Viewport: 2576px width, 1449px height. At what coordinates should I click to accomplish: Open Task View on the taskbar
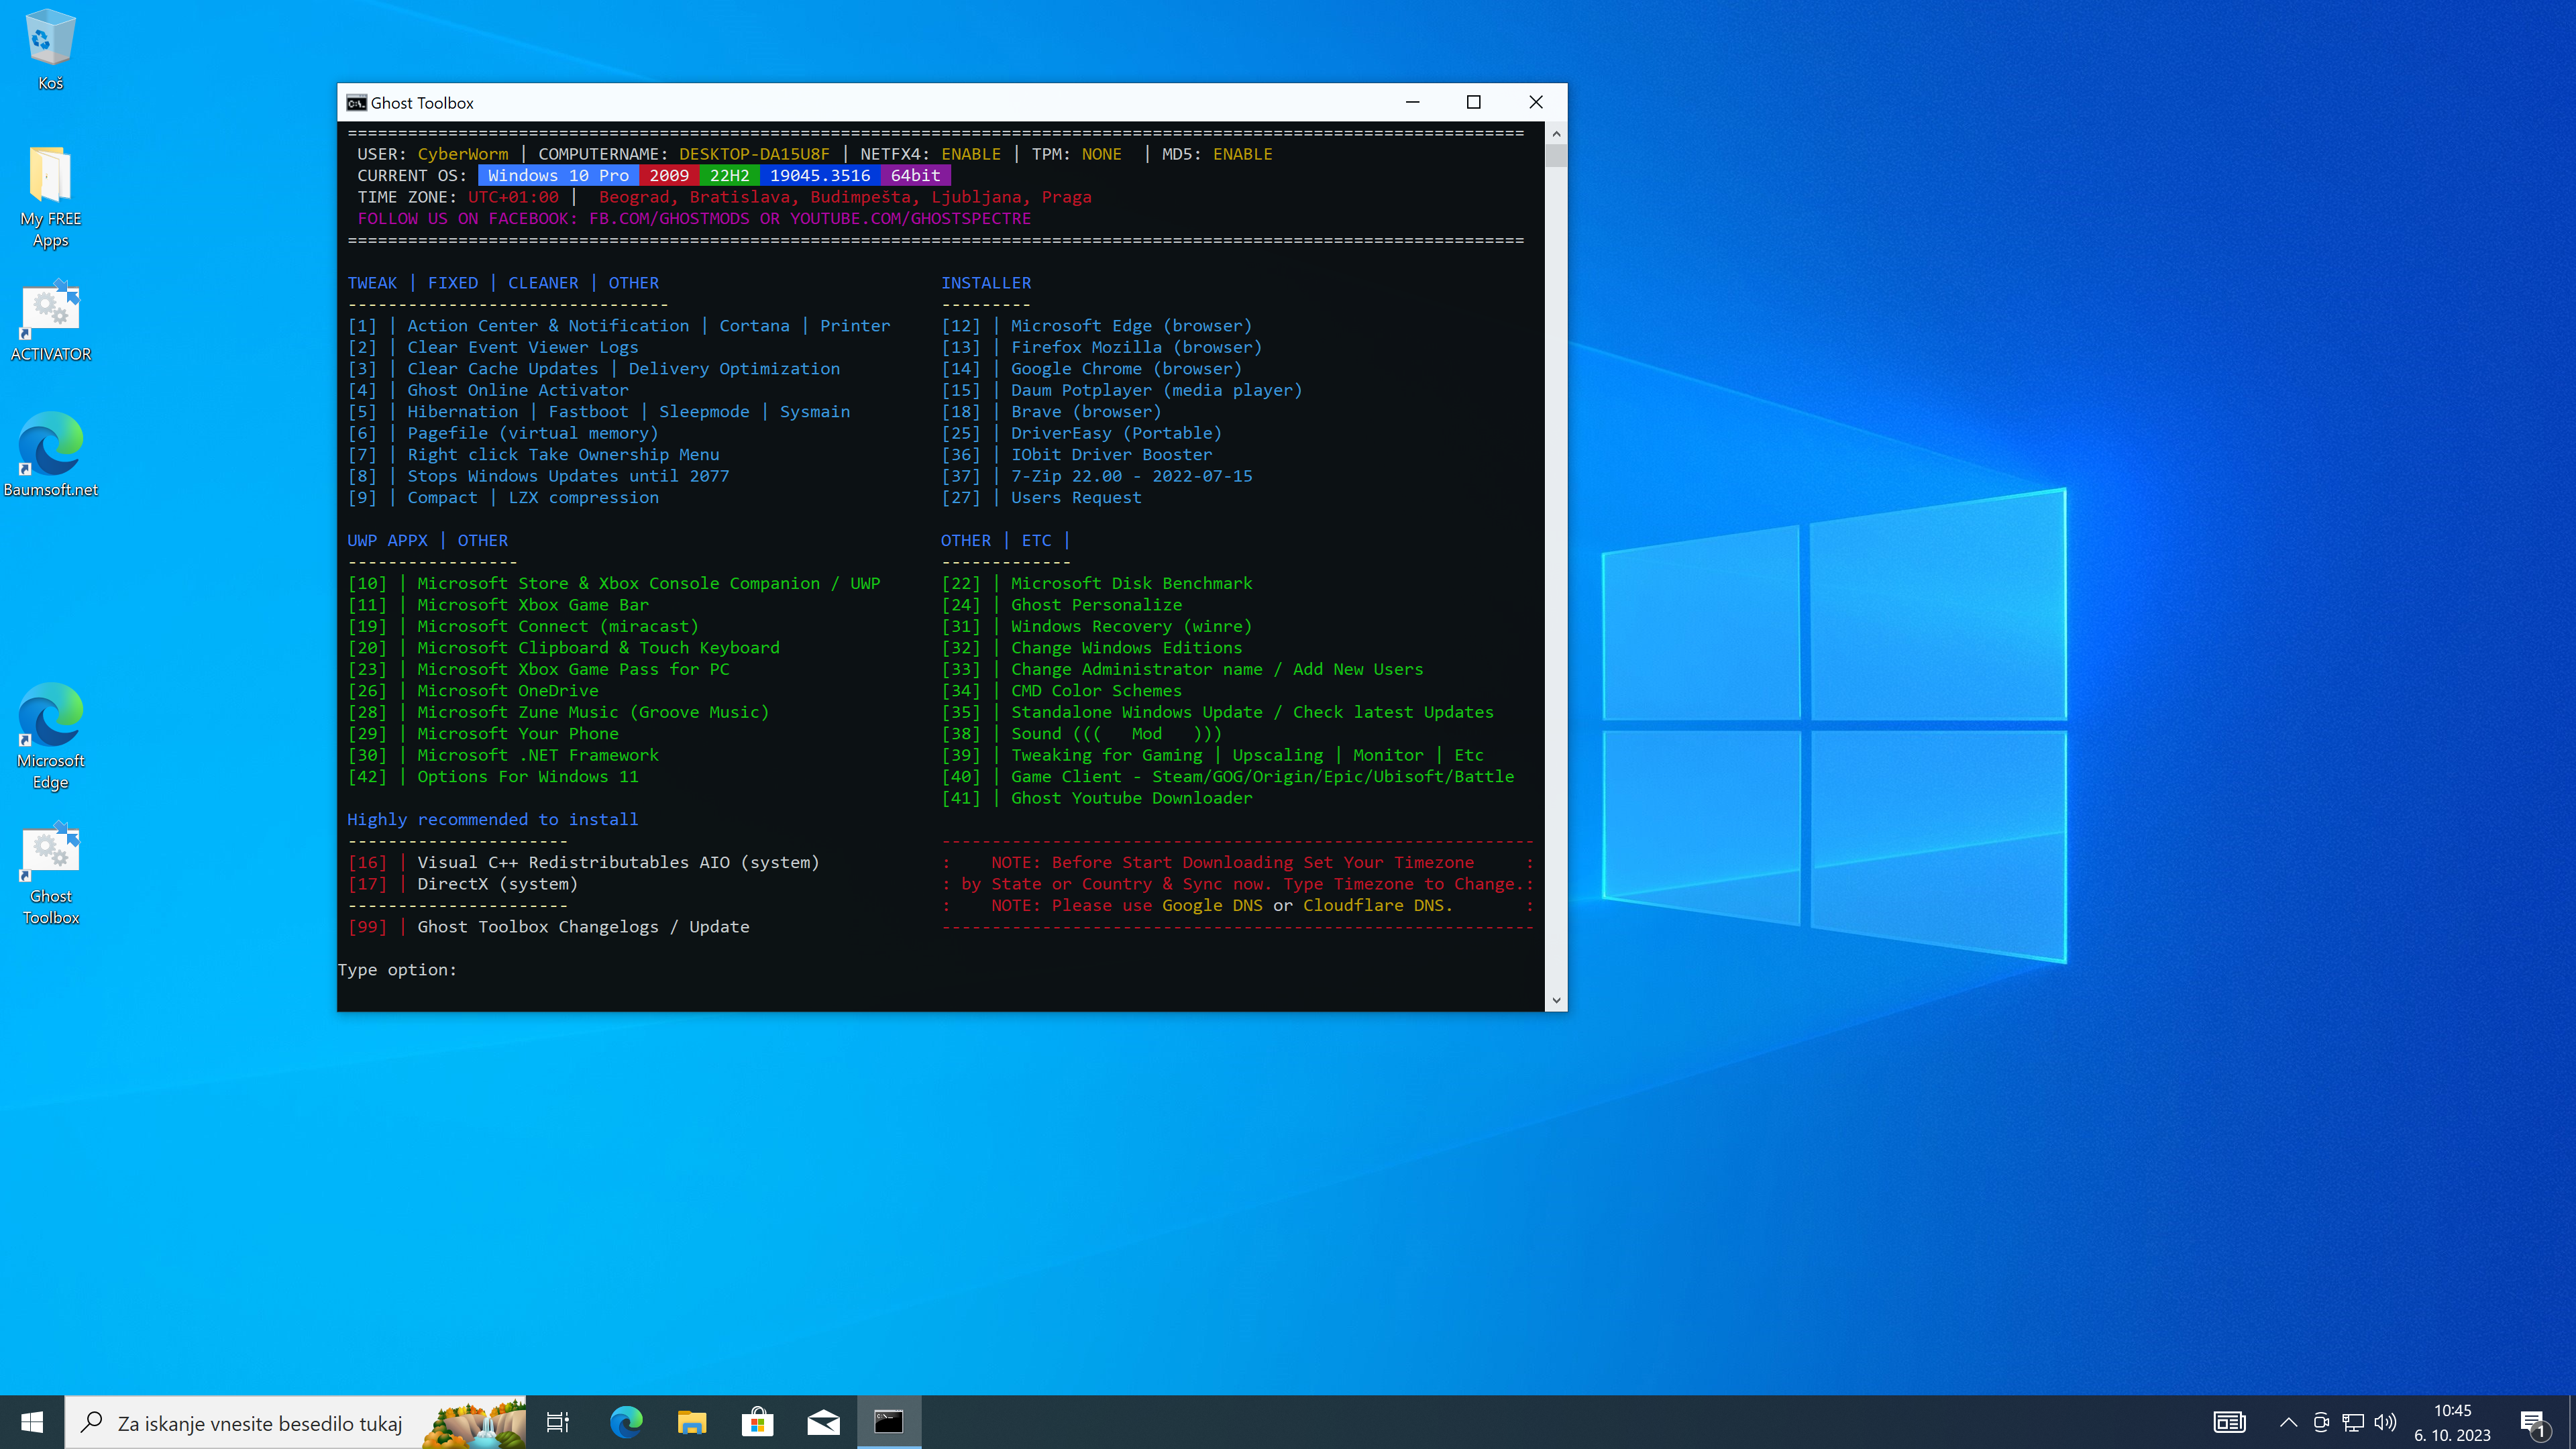(558, 1422)
